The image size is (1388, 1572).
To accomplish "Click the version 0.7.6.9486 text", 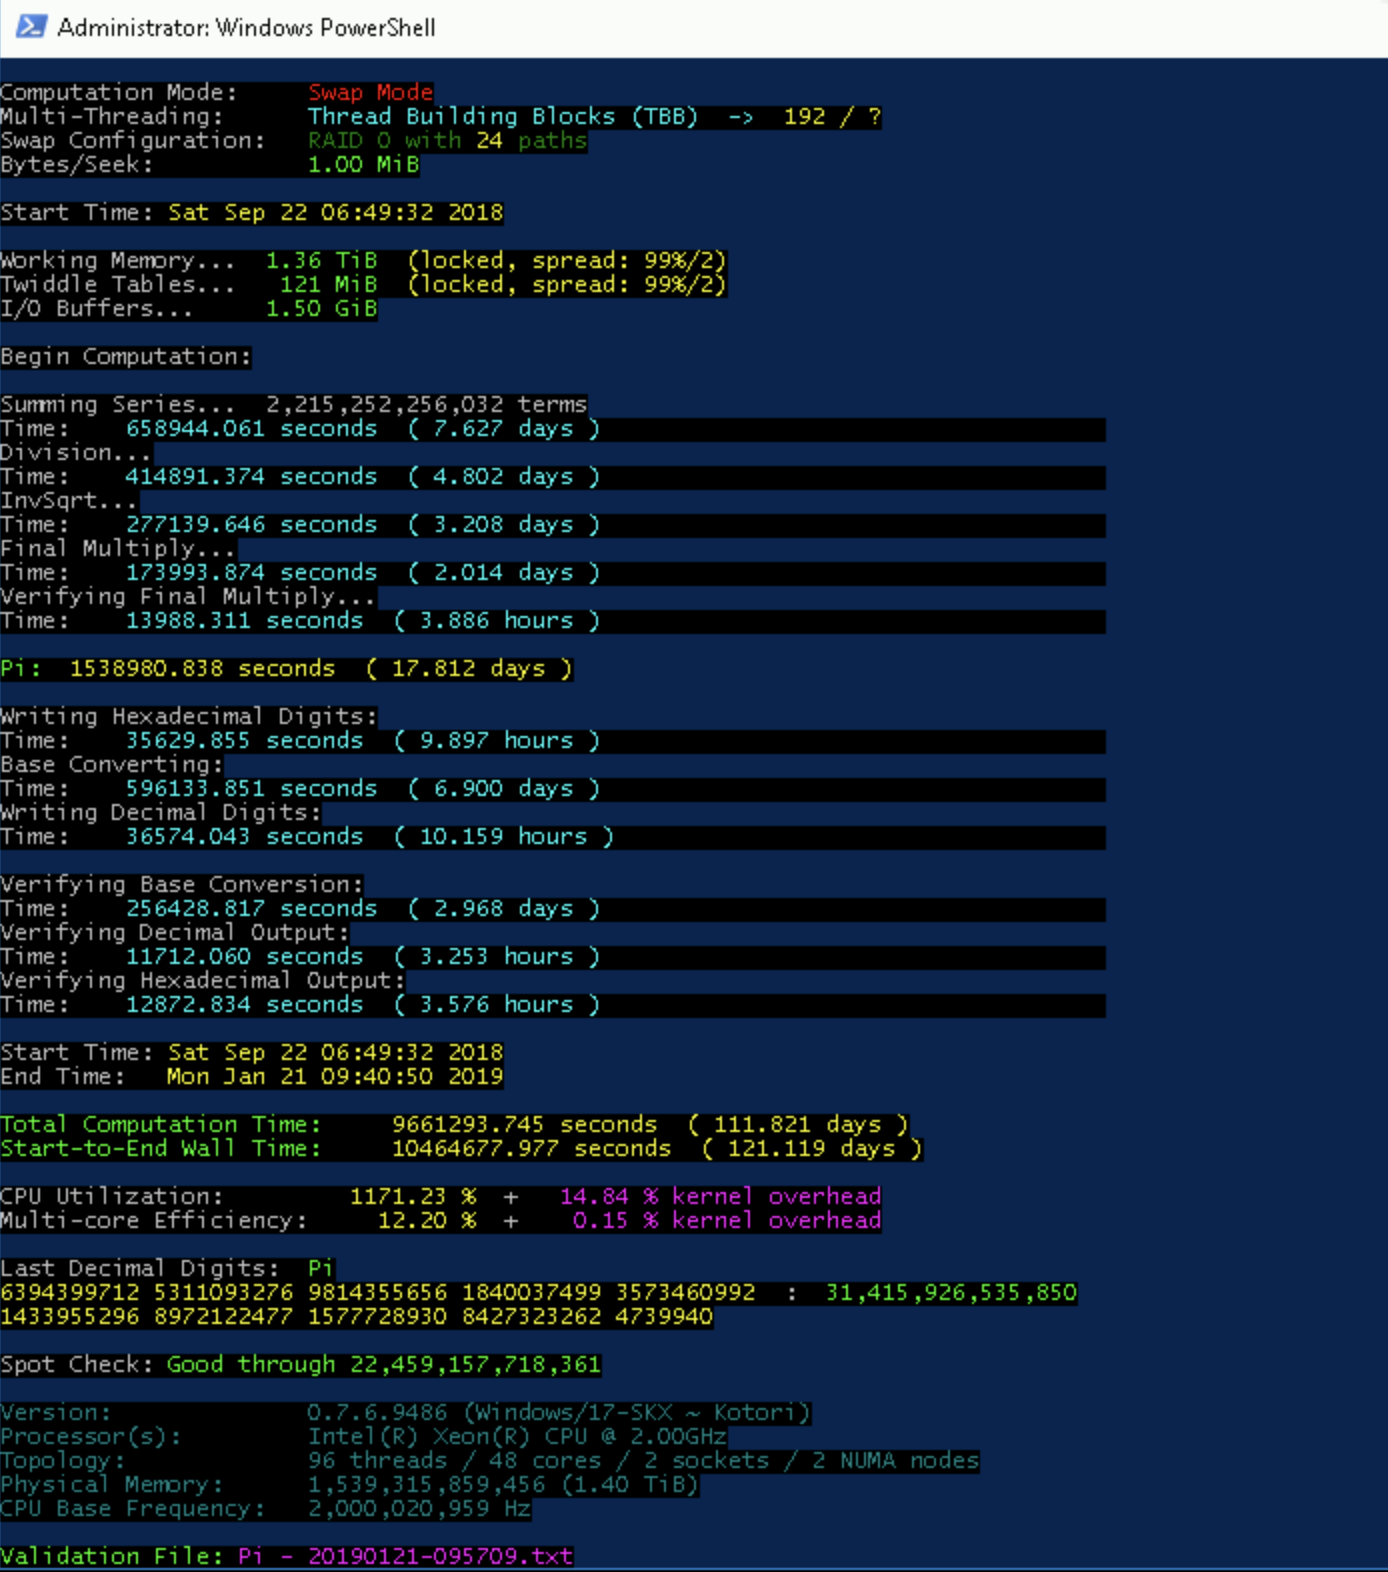I will point(377,1412).
